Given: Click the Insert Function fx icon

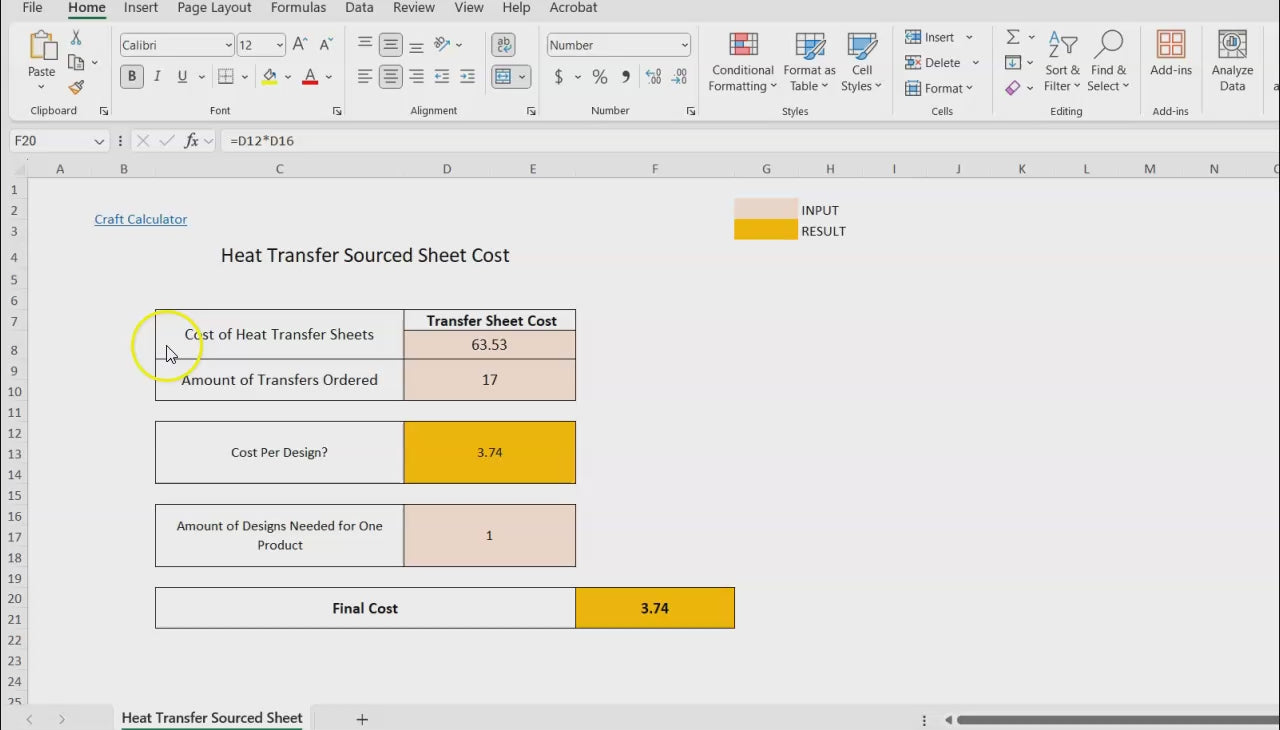Looking at the screenshot, I should coord(191,141).
